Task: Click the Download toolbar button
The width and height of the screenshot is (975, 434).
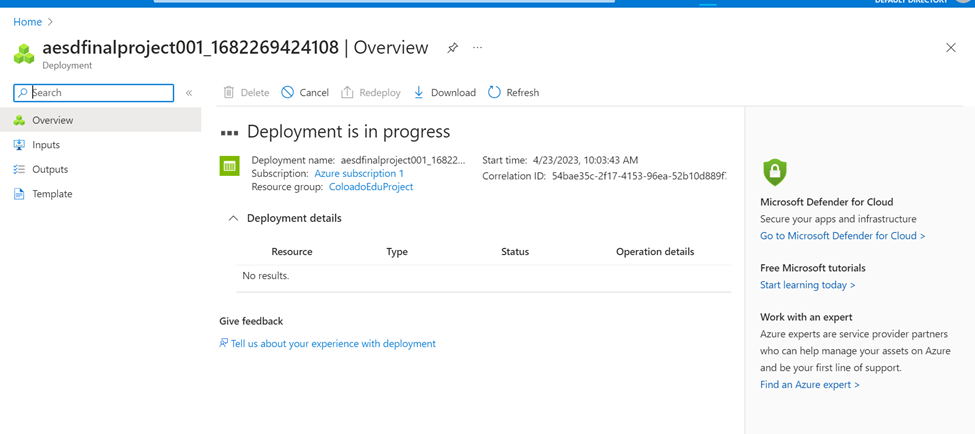Action: [x=445, y=93]
